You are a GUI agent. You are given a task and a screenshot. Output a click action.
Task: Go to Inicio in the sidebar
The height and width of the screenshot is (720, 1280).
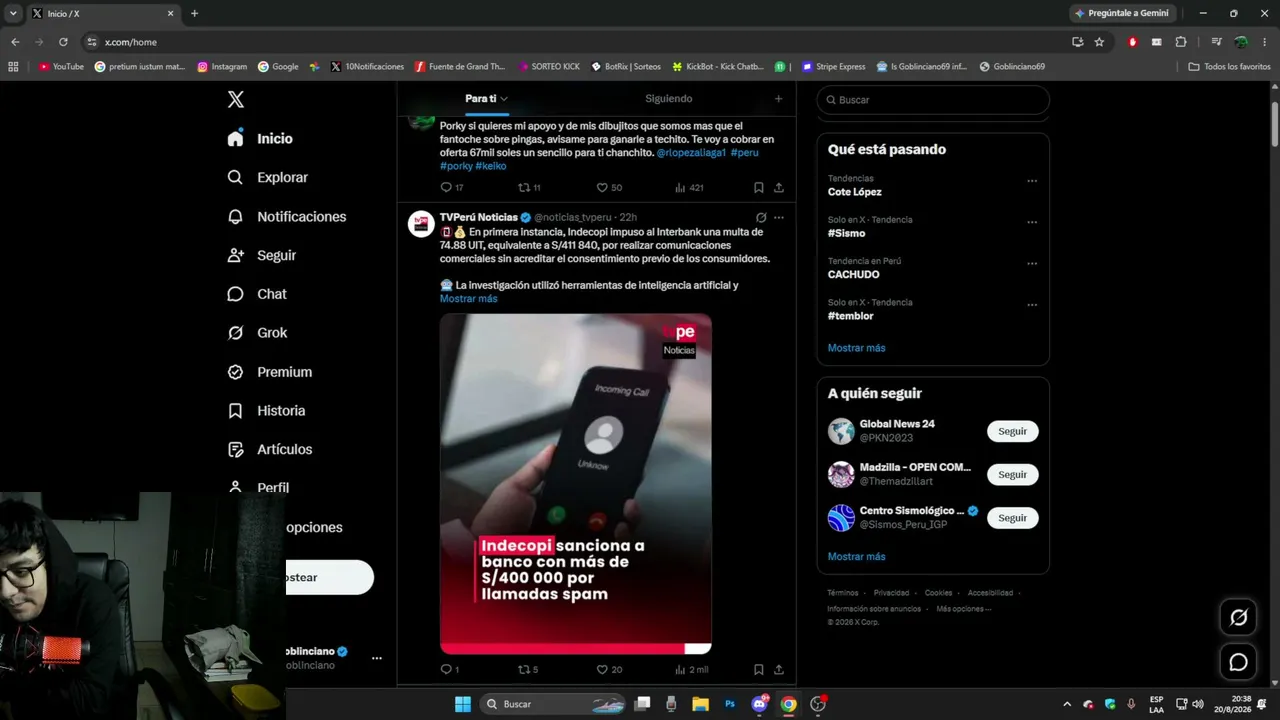pyautogui.click(x=260, y=139)
